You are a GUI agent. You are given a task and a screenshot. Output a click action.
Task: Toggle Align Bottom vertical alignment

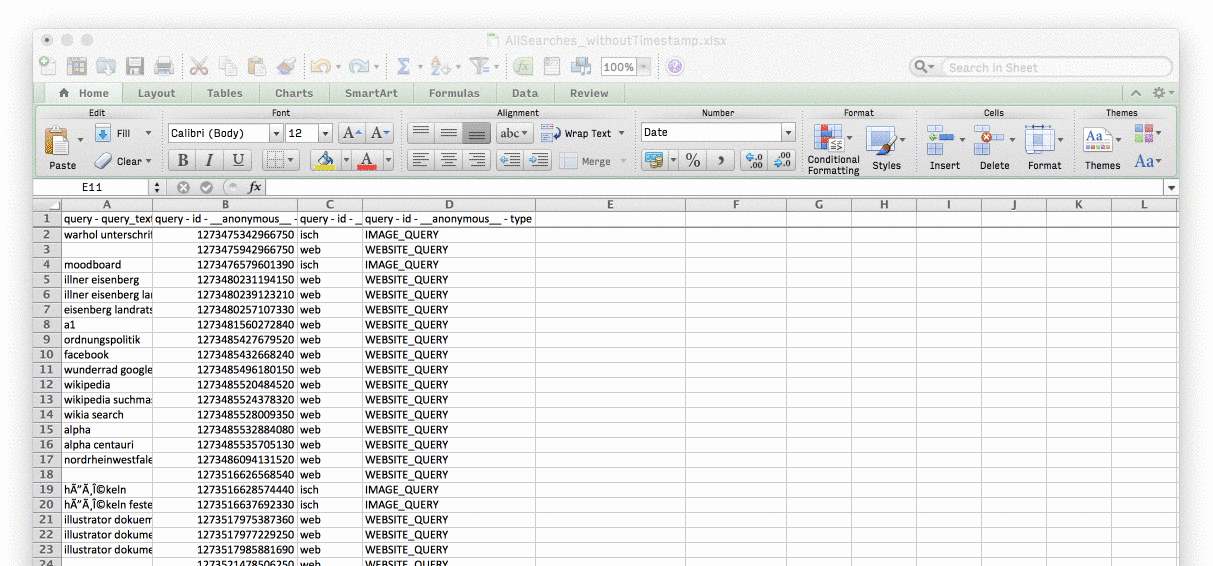(477, 133)
